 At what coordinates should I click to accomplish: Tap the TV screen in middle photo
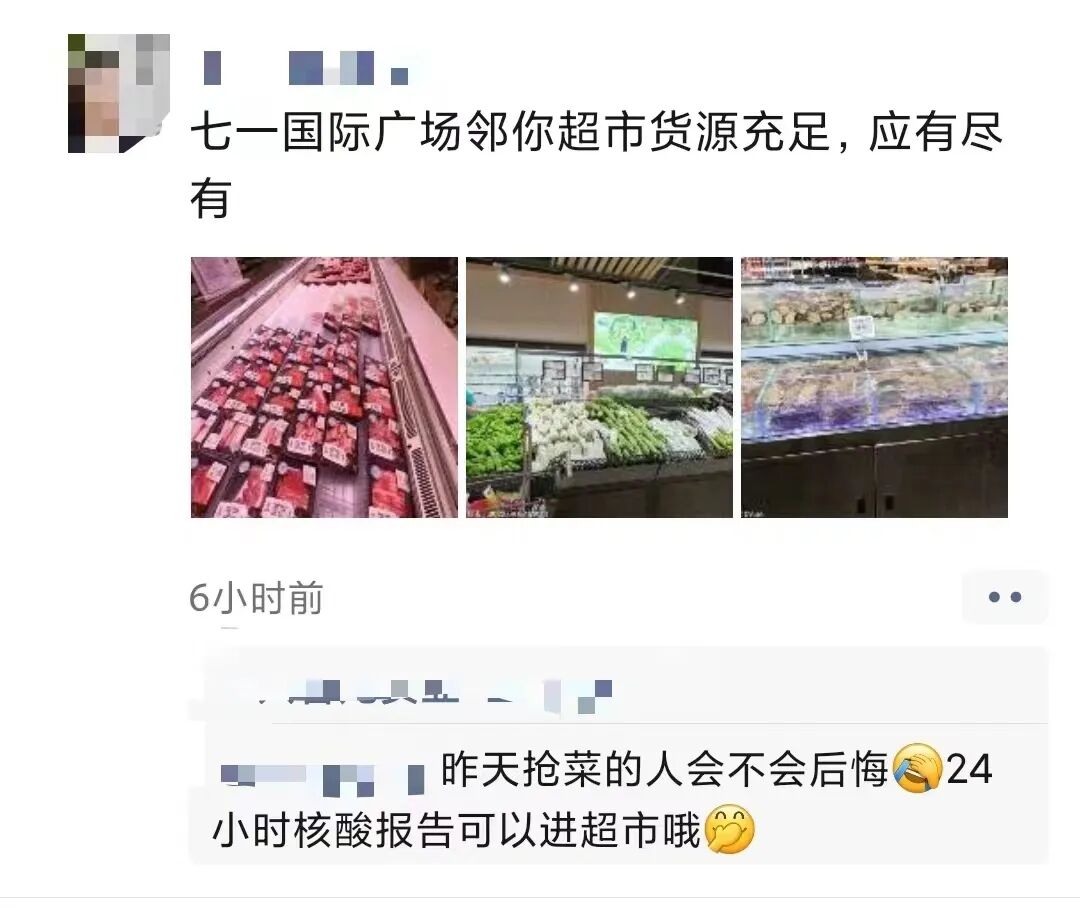pos(645,340)
